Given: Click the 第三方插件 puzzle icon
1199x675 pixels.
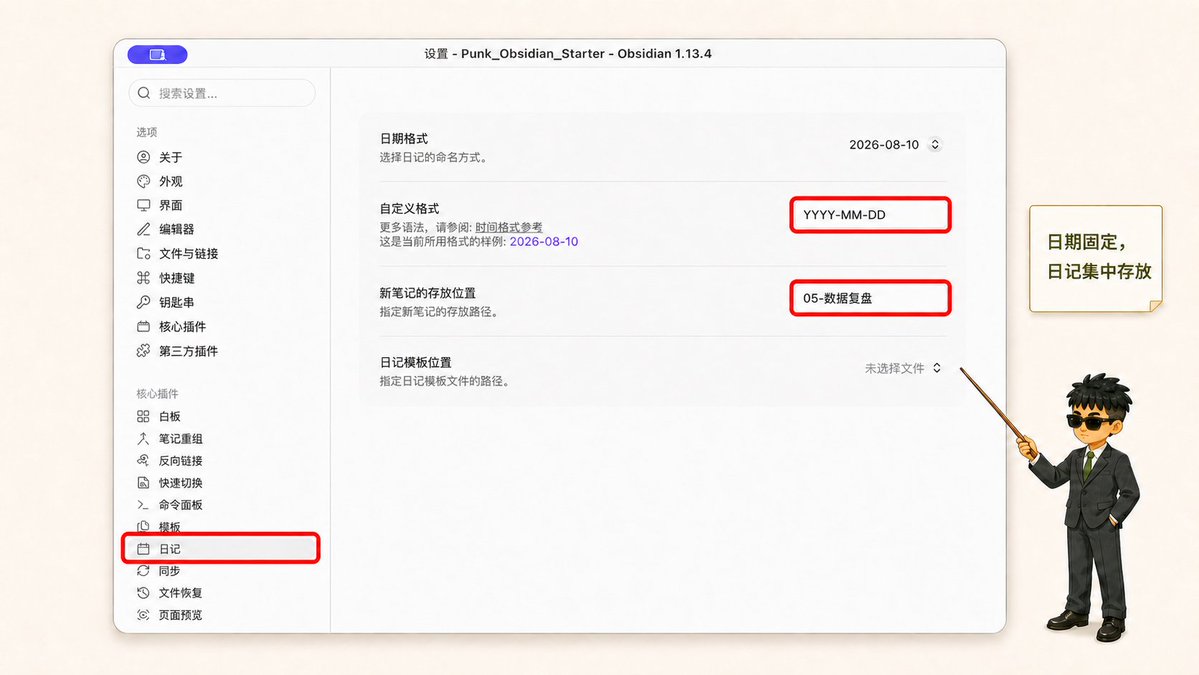Looking at the screenshot, I should pos(143,351).
